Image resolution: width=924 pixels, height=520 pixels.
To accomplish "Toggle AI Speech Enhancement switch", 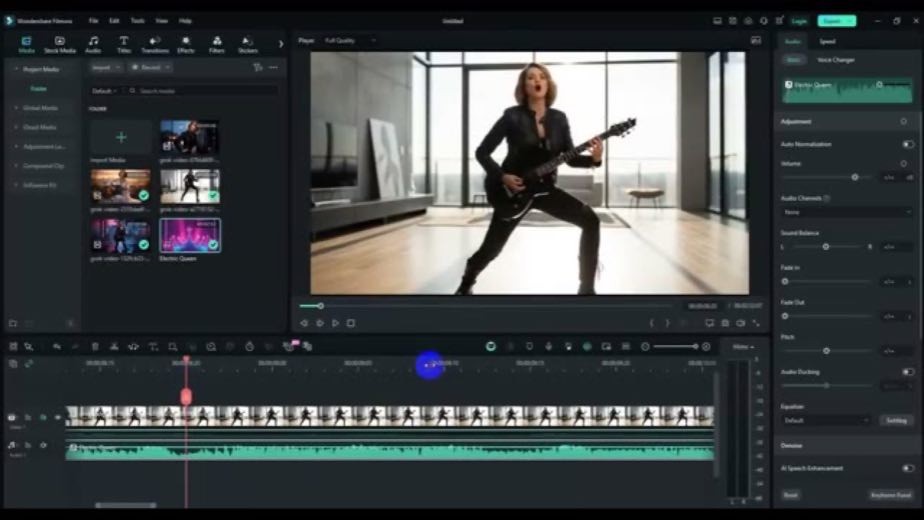I will click(x=908, y=468).
